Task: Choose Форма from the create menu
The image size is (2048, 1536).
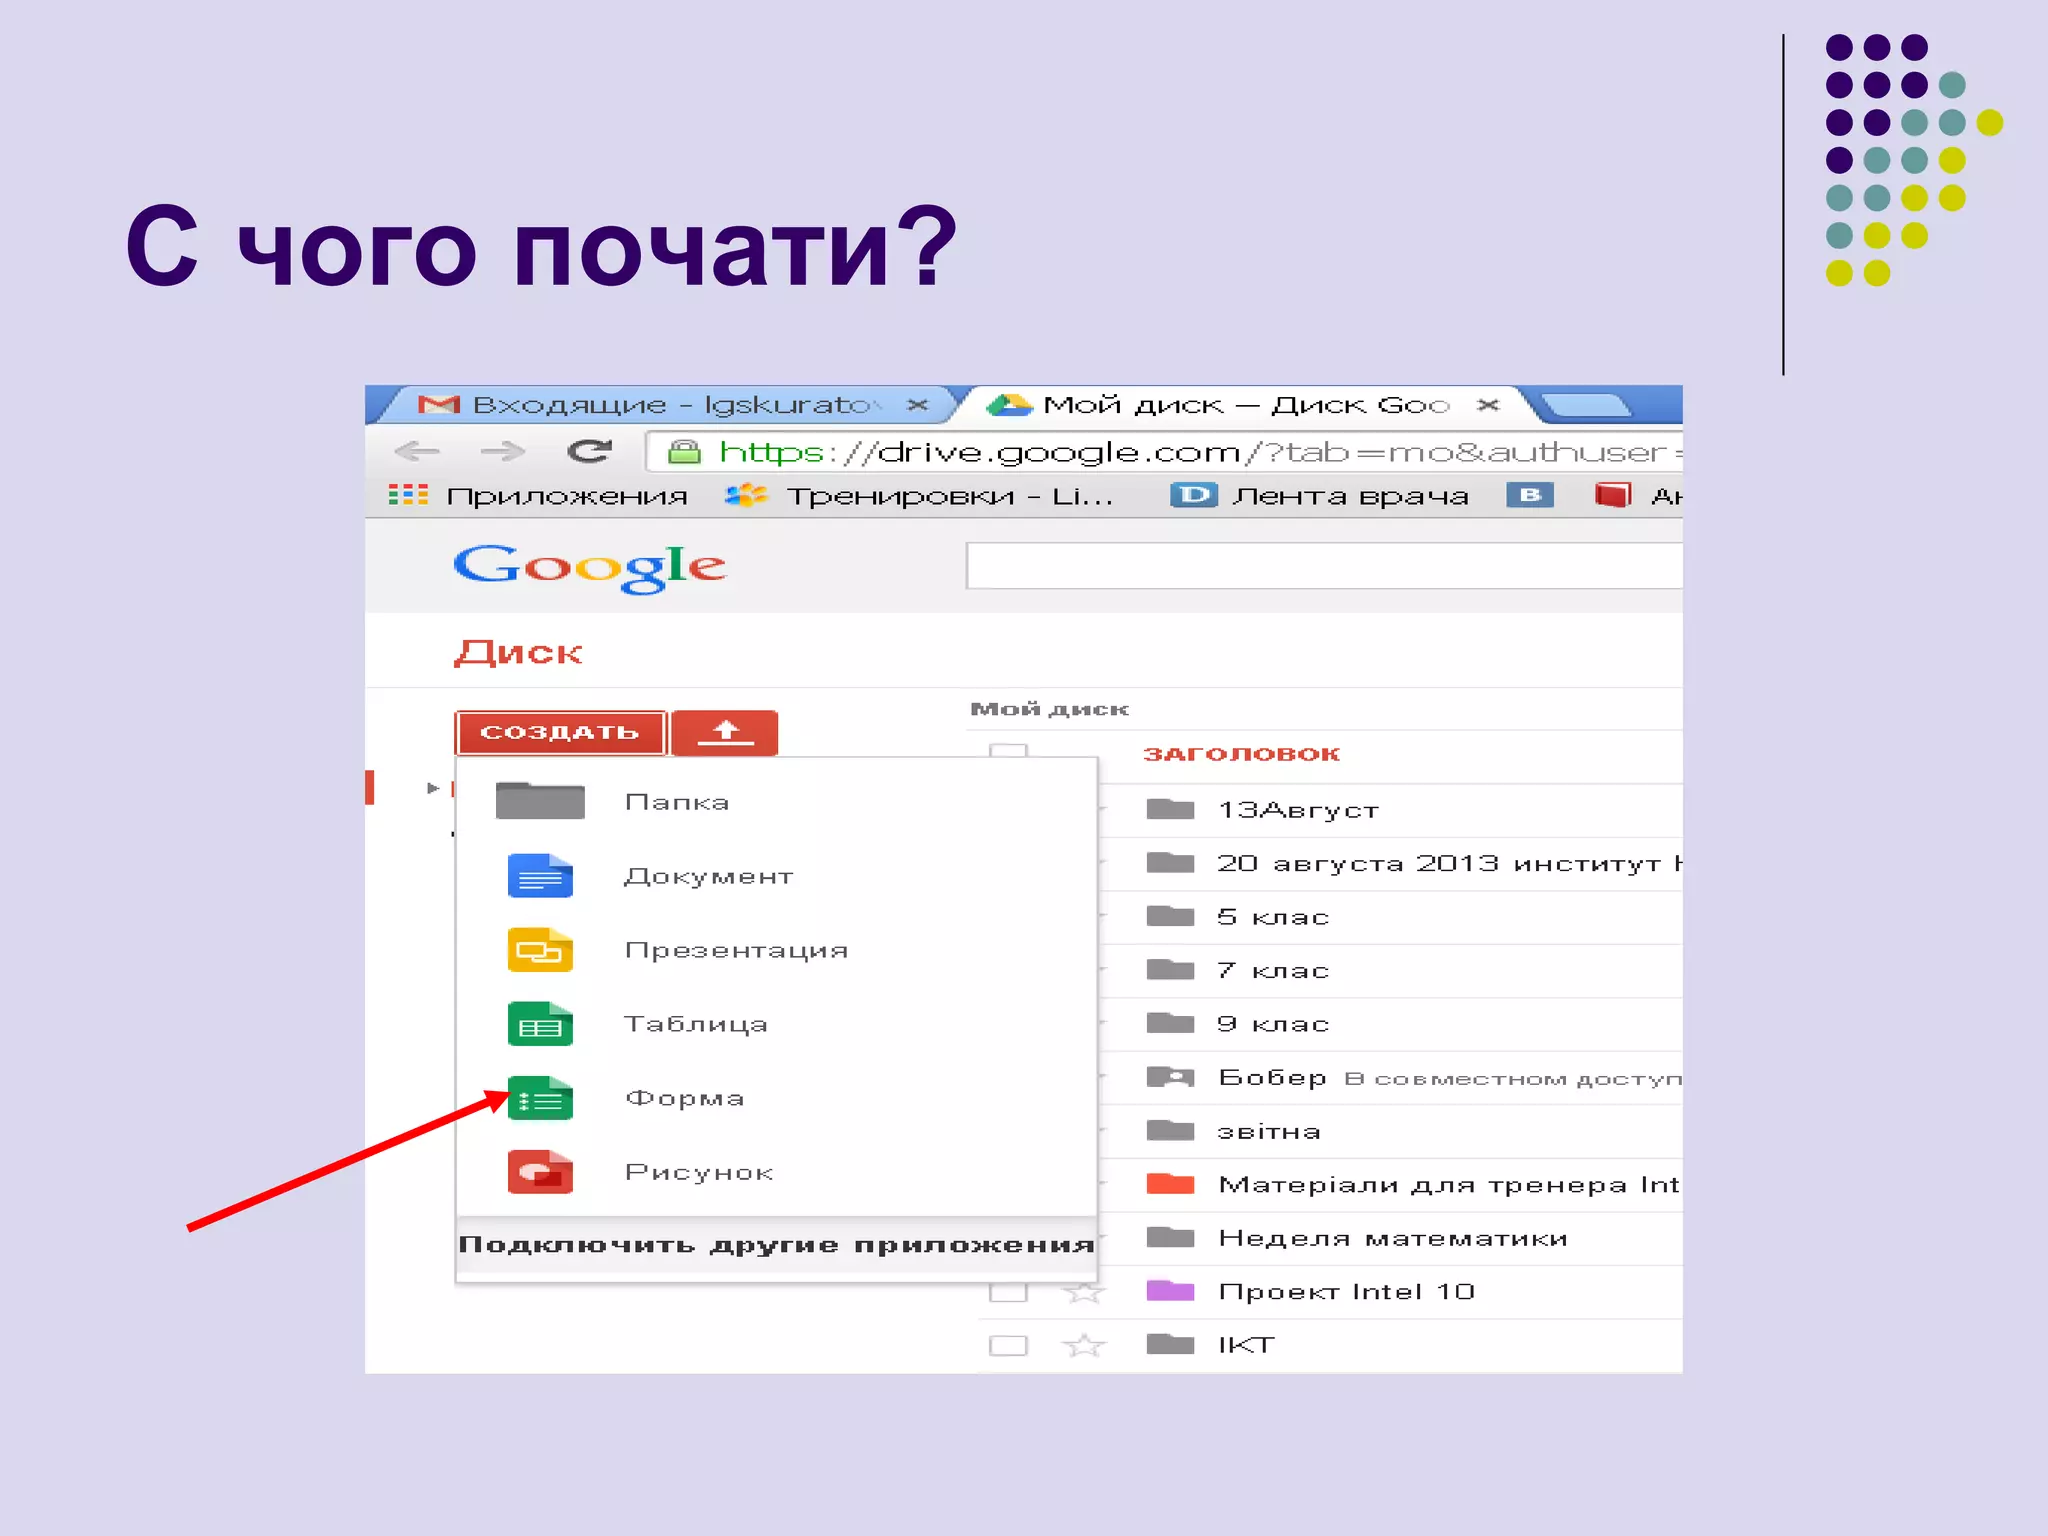Action: tap(776, 1098)
